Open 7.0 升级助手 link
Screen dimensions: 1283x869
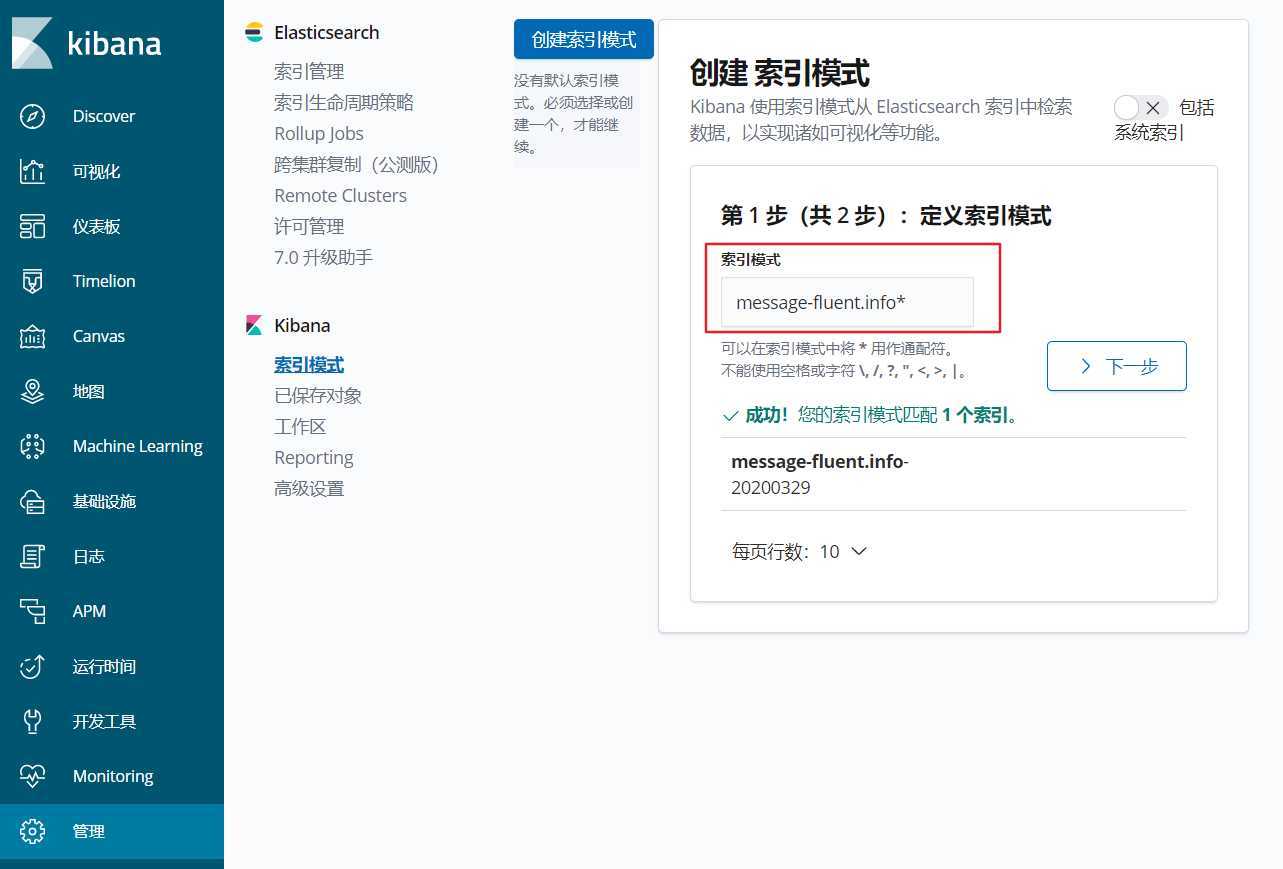tap(323, 258)
